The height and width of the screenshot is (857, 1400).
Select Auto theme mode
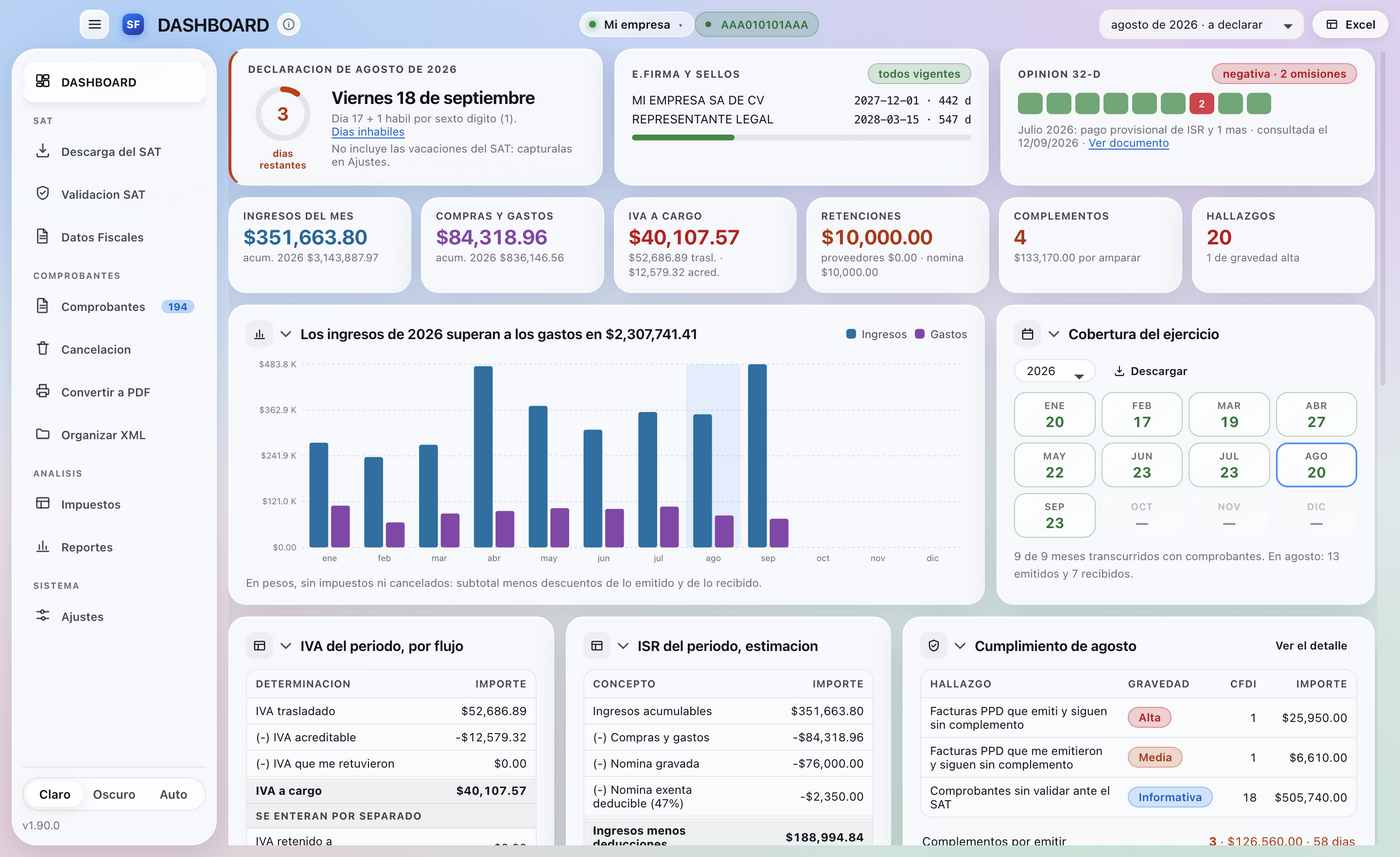(173, 795)
